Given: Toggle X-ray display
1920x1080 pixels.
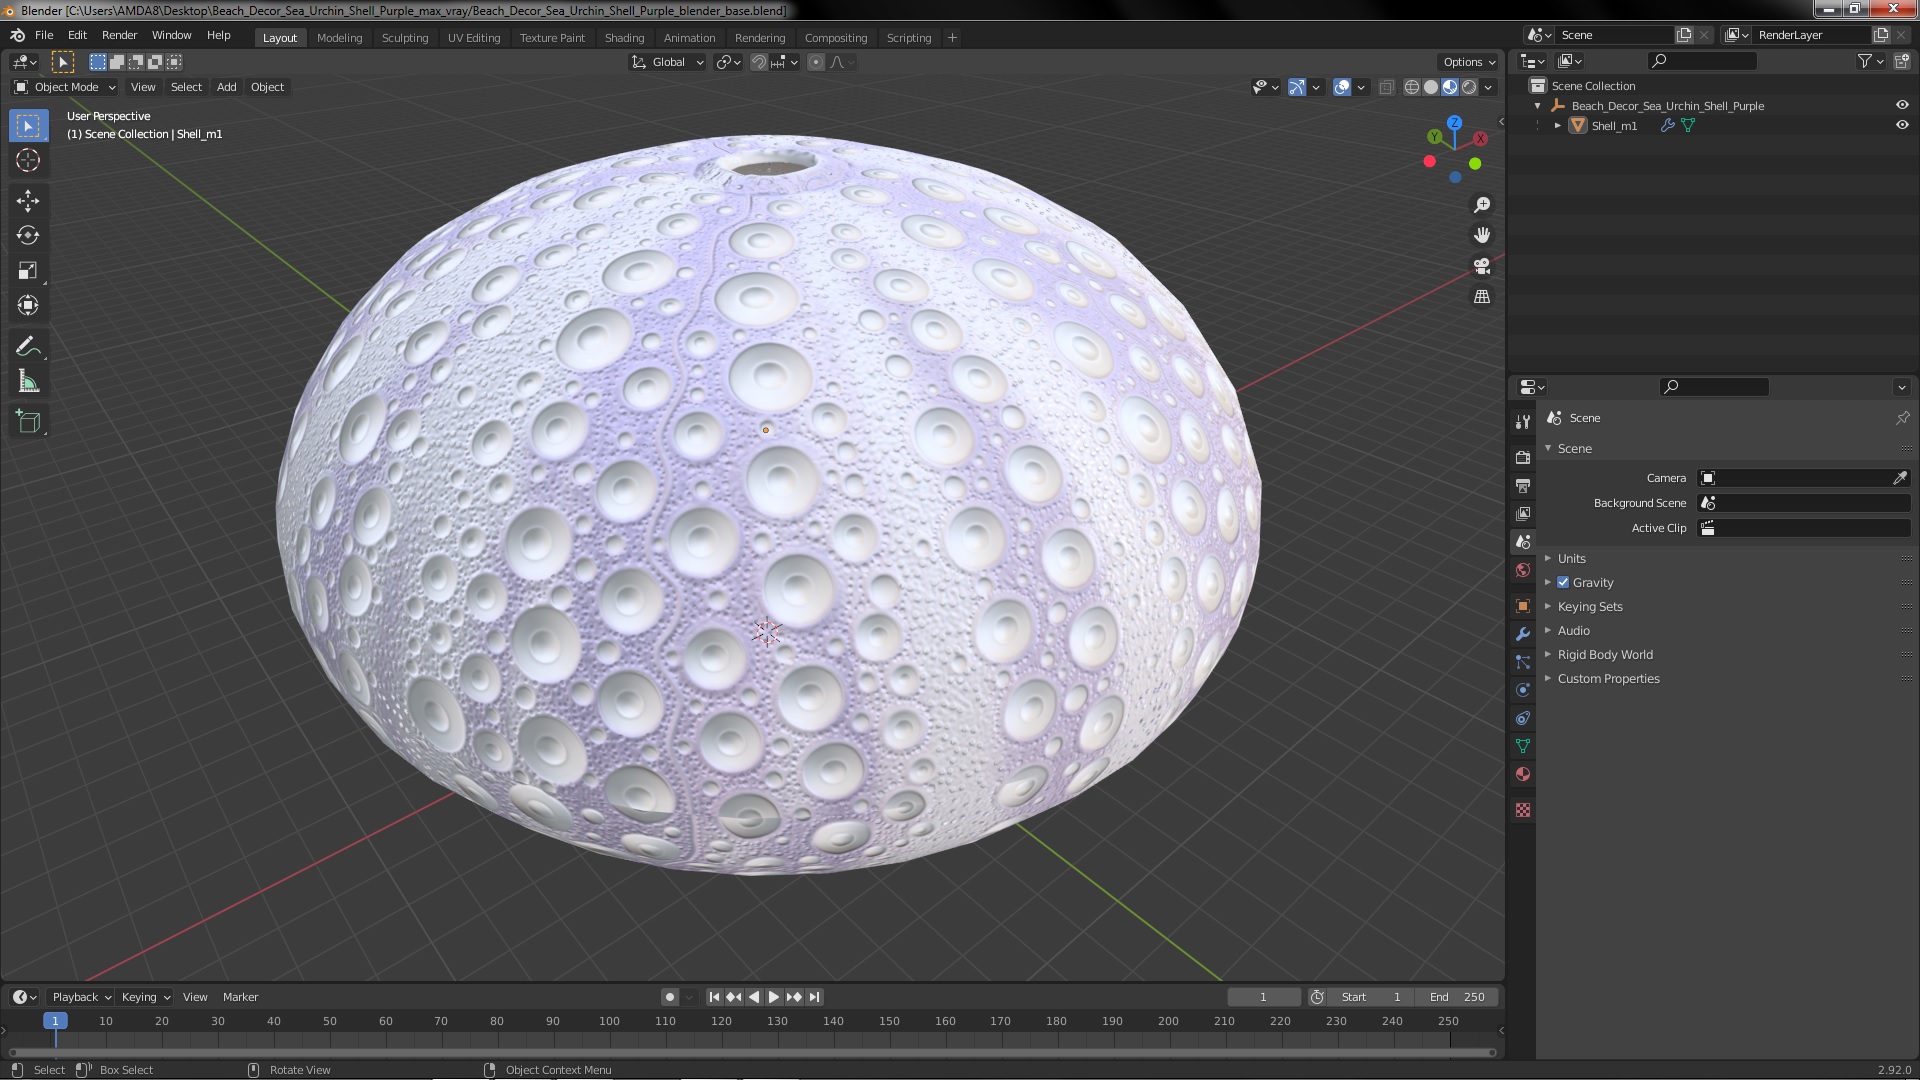Looking at the screenshot, I should click(1386, 87).
